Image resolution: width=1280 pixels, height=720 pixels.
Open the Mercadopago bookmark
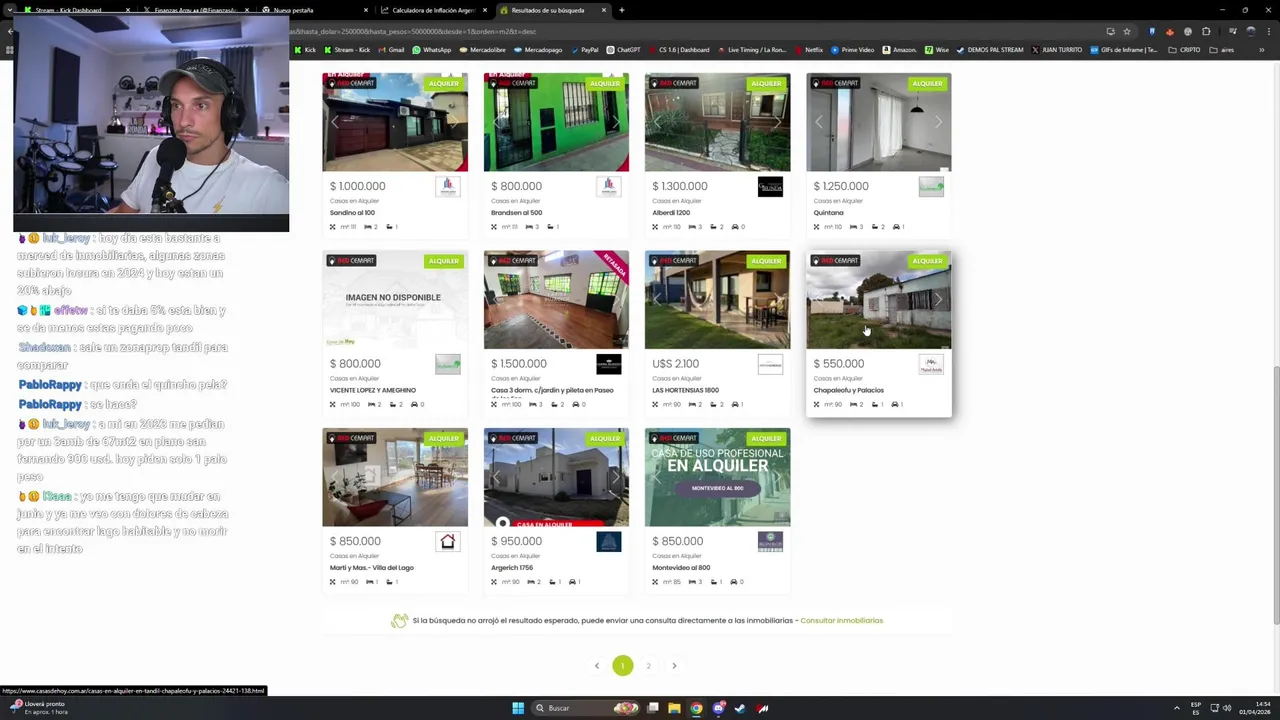(x=538, y=50)
